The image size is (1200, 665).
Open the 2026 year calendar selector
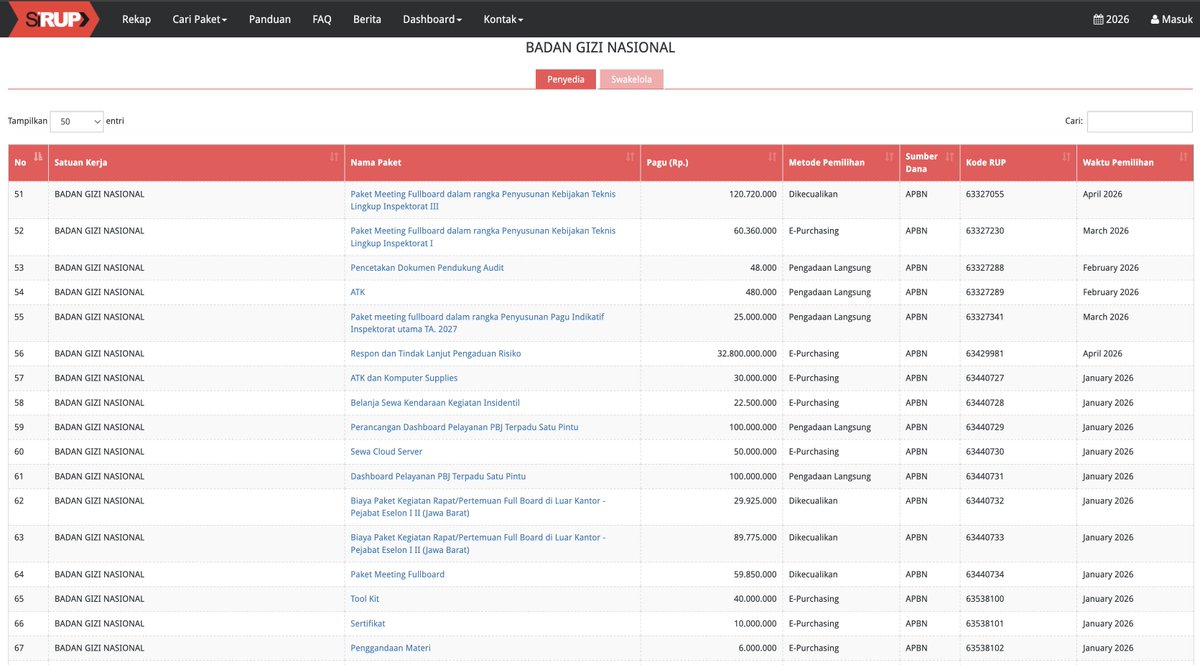[1111, 19]
